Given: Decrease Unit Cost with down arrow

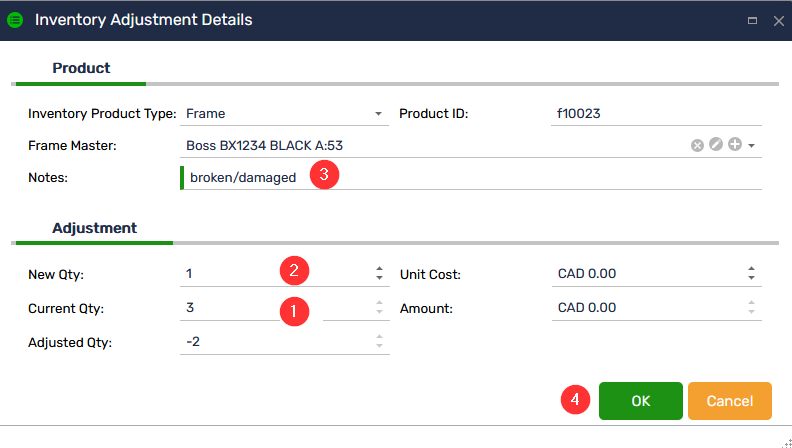Looking at the screenshot, I should 751,279.
